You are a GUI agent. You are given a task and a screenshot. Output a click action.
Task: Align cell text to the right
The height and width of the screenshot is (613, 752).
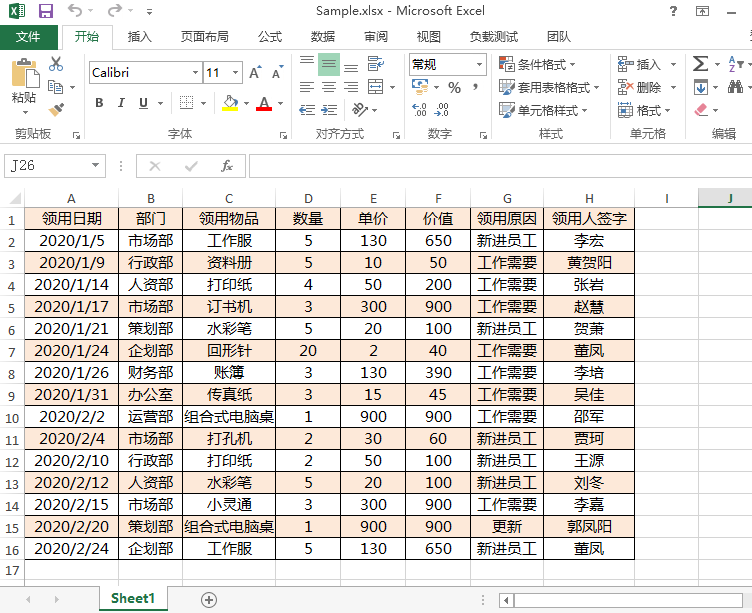click(x=351, y=87)
